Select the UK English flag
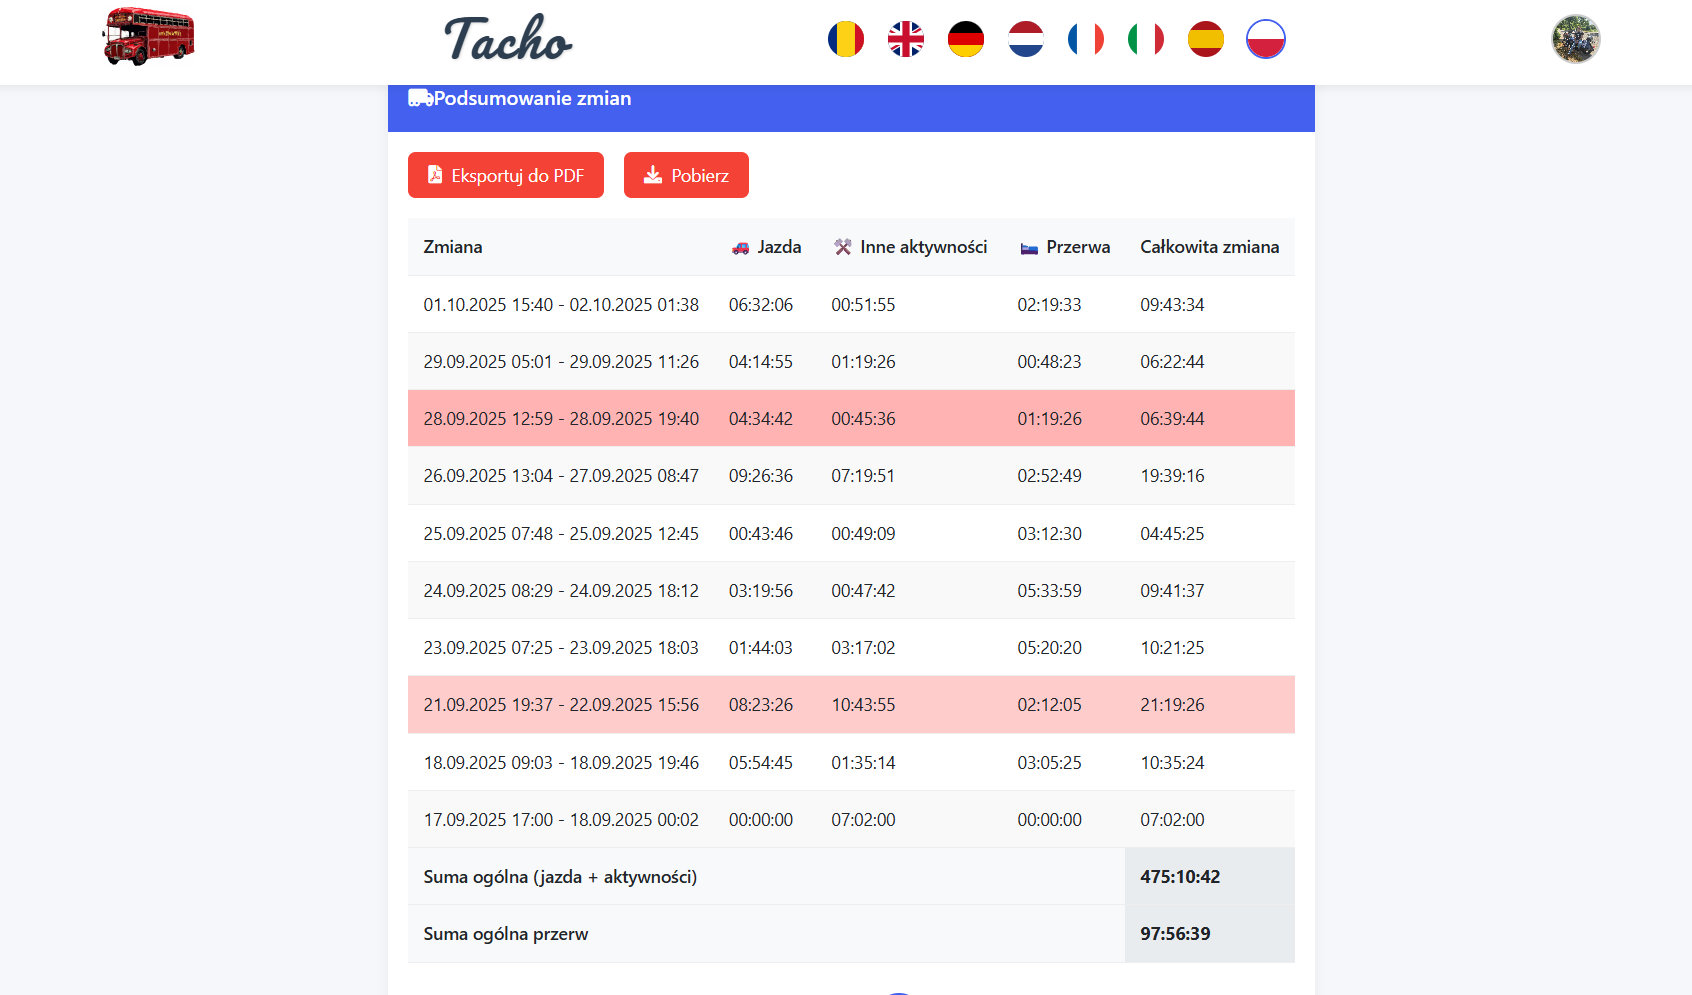1692x995 pixels. tap(905, 40)
